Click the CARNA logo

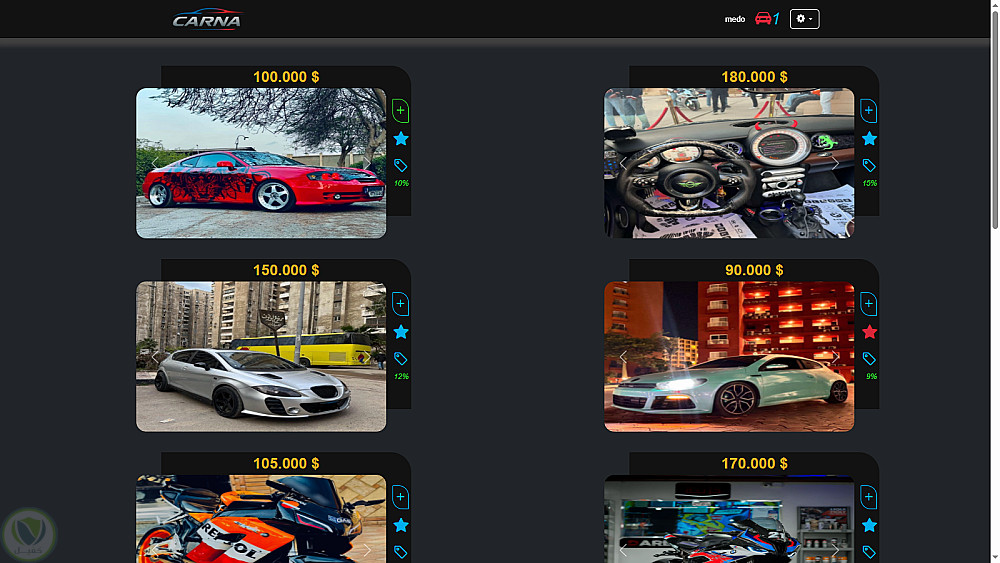[x=207, y=19]
